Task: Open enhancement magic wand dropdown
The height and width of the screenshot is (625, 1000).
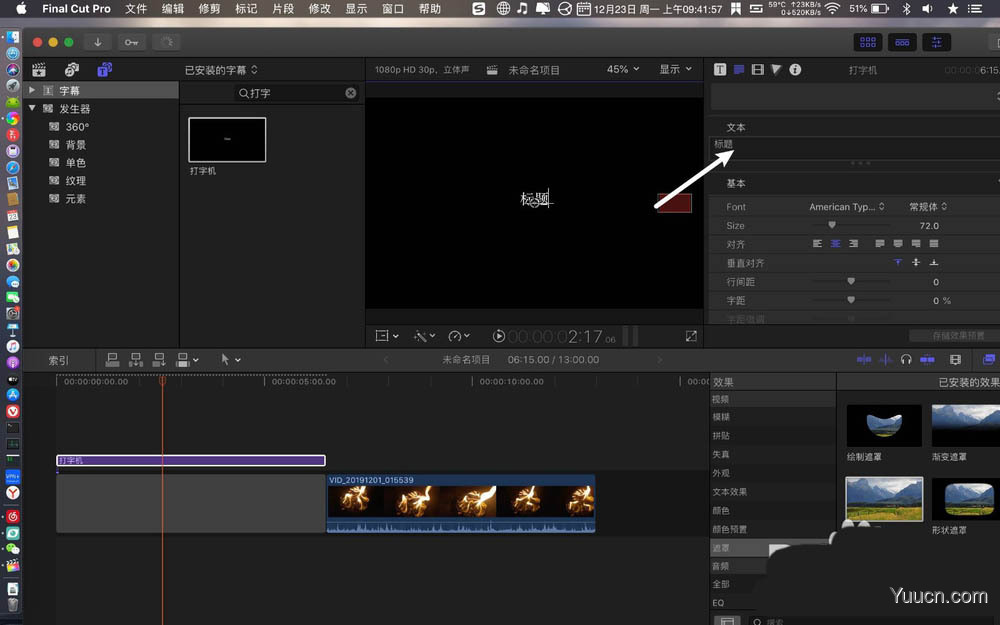Action: coord(424,335)
